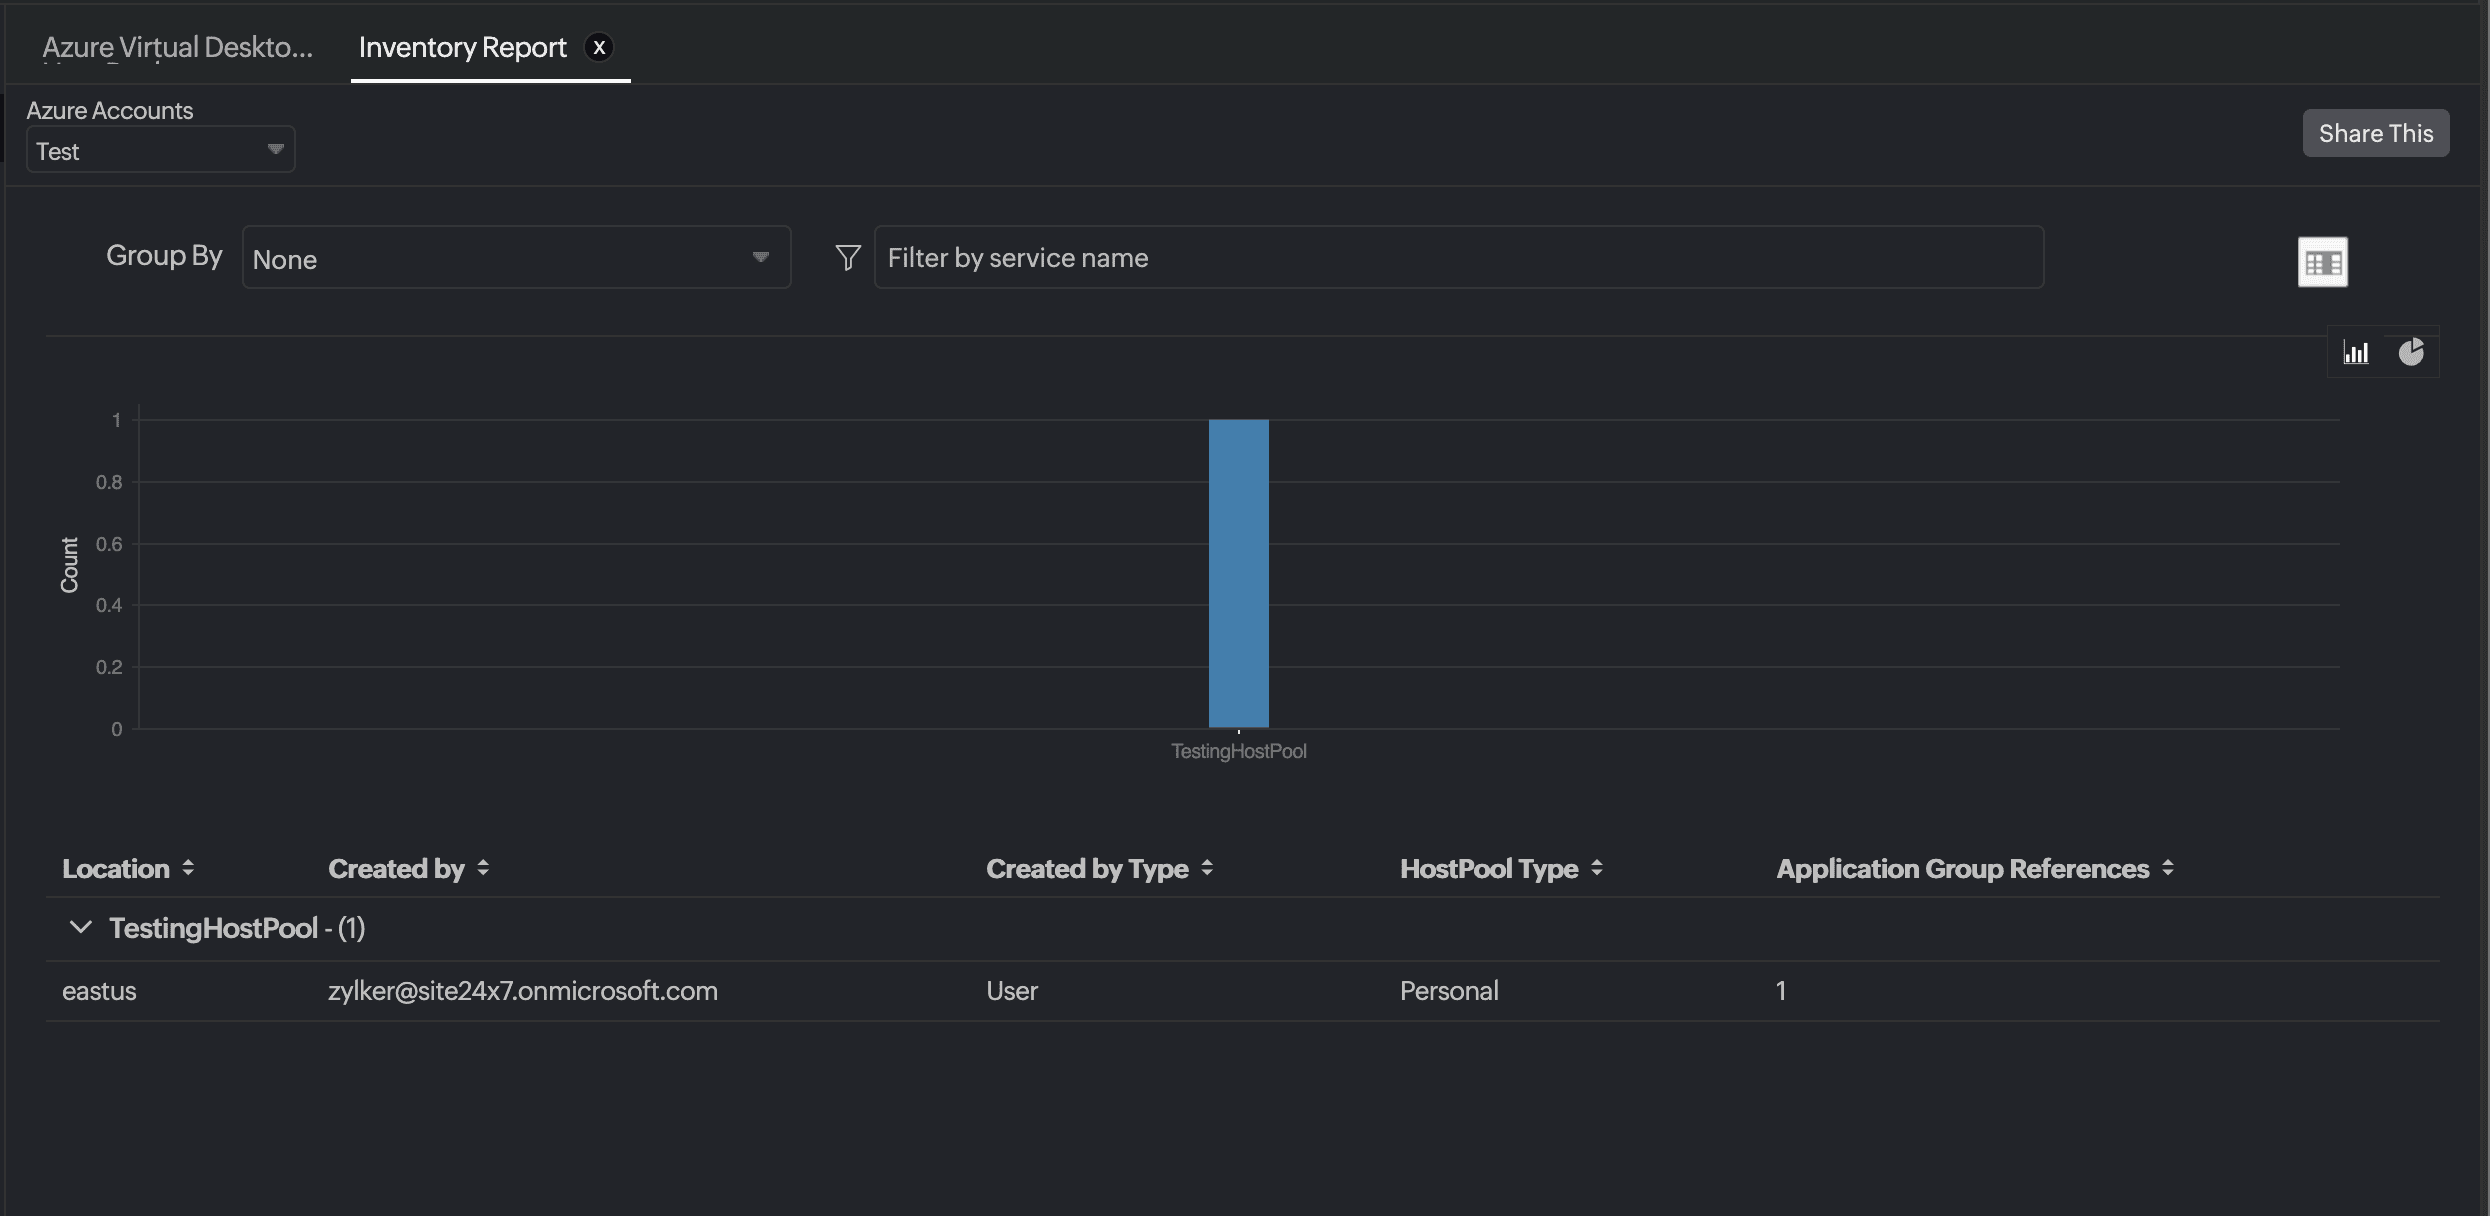Sort by Application Group References column
Screen dimensions: 2490x1216
pos(2166,868)
